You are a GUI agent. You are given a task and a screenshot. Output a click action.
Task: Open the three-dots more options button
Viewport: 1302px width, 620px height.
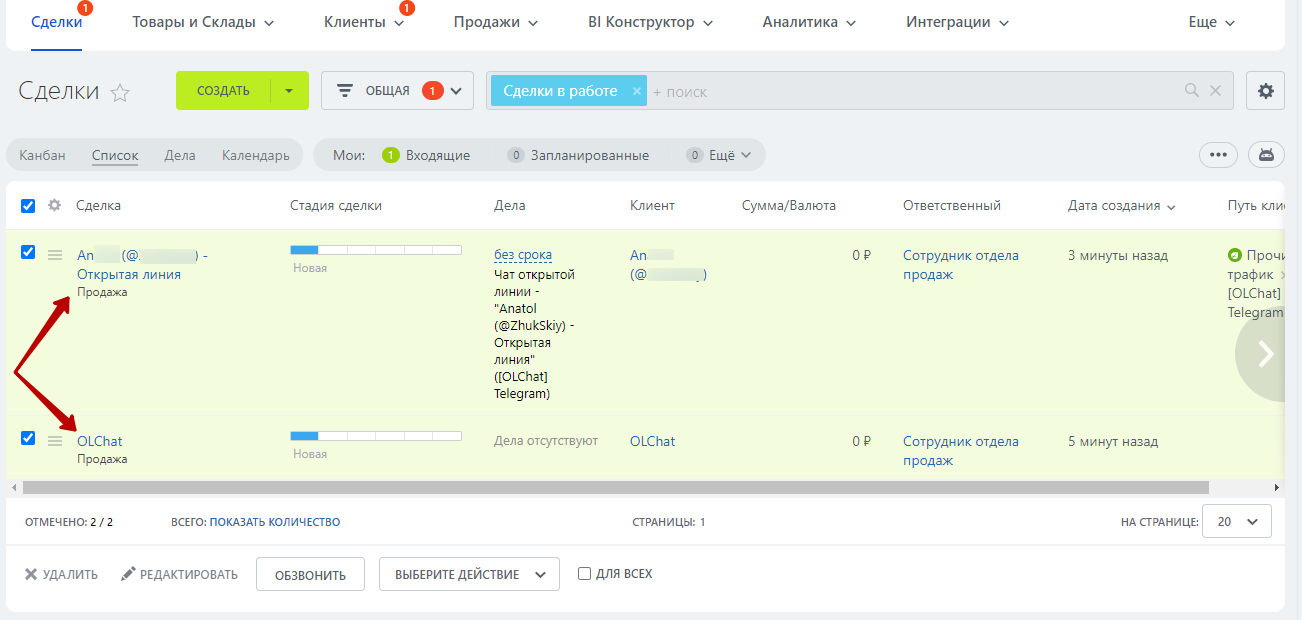(x=1217, y=155)
